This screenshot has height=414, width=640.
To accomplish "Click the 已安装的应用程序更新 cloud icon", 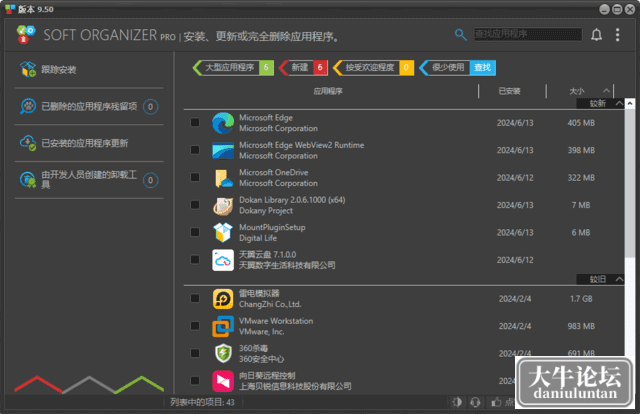I will [x=28, y=143].
